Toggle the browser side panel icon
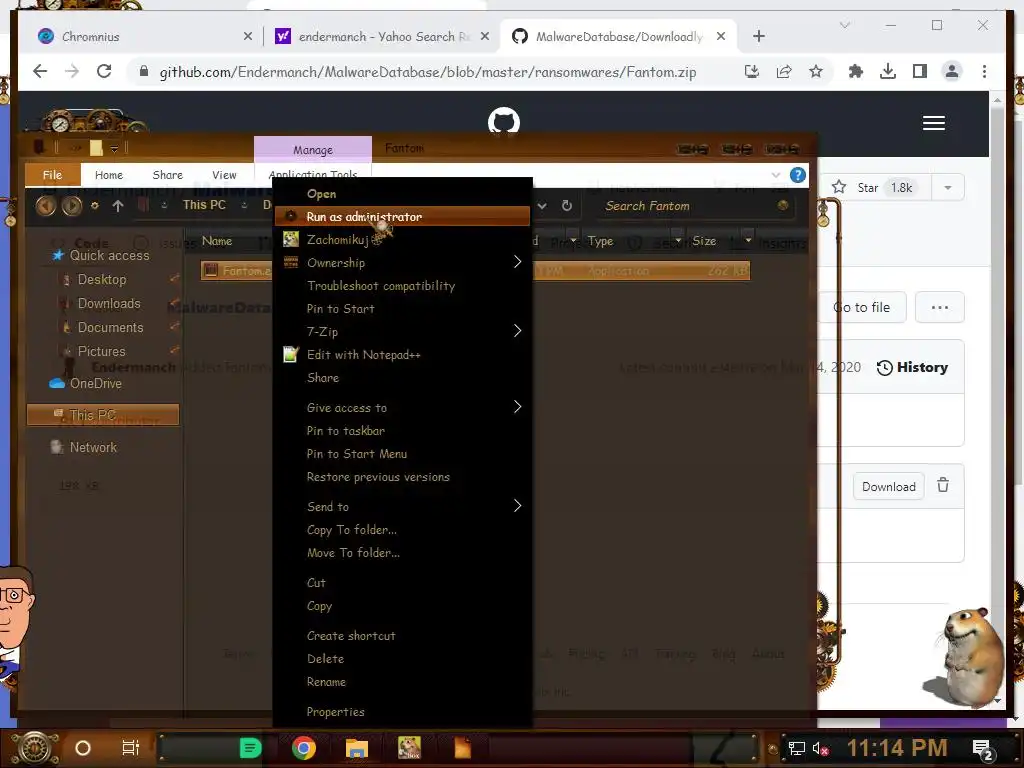 tap(920, 72)
